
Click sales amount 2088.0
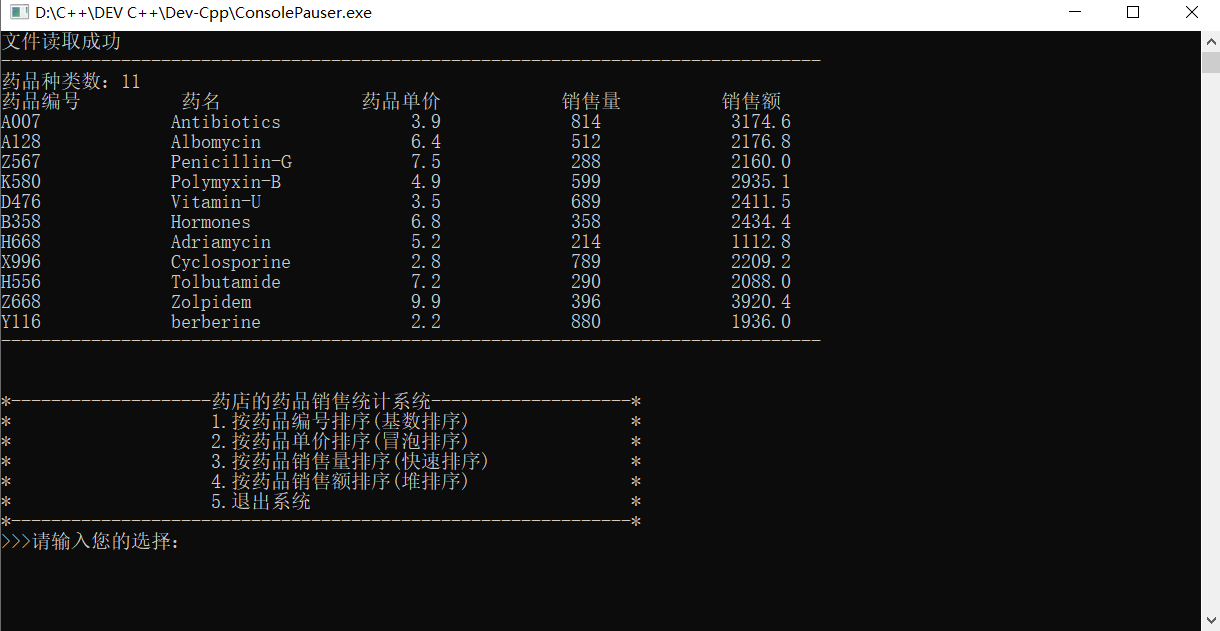tap(761, 282)
